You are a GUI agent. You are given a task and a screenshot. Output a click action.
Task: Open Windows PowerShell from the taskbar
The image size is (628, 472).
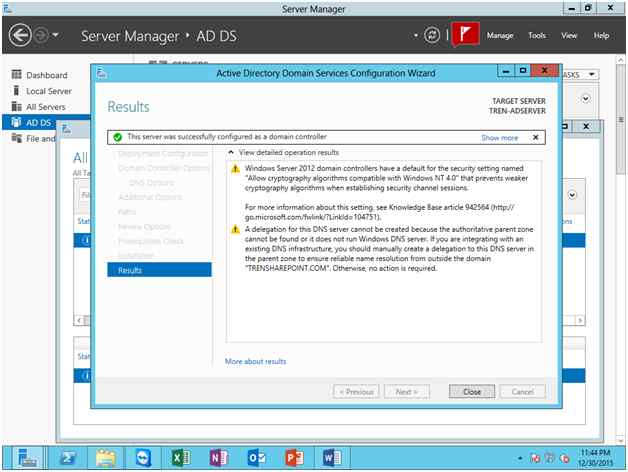point(68,458)
